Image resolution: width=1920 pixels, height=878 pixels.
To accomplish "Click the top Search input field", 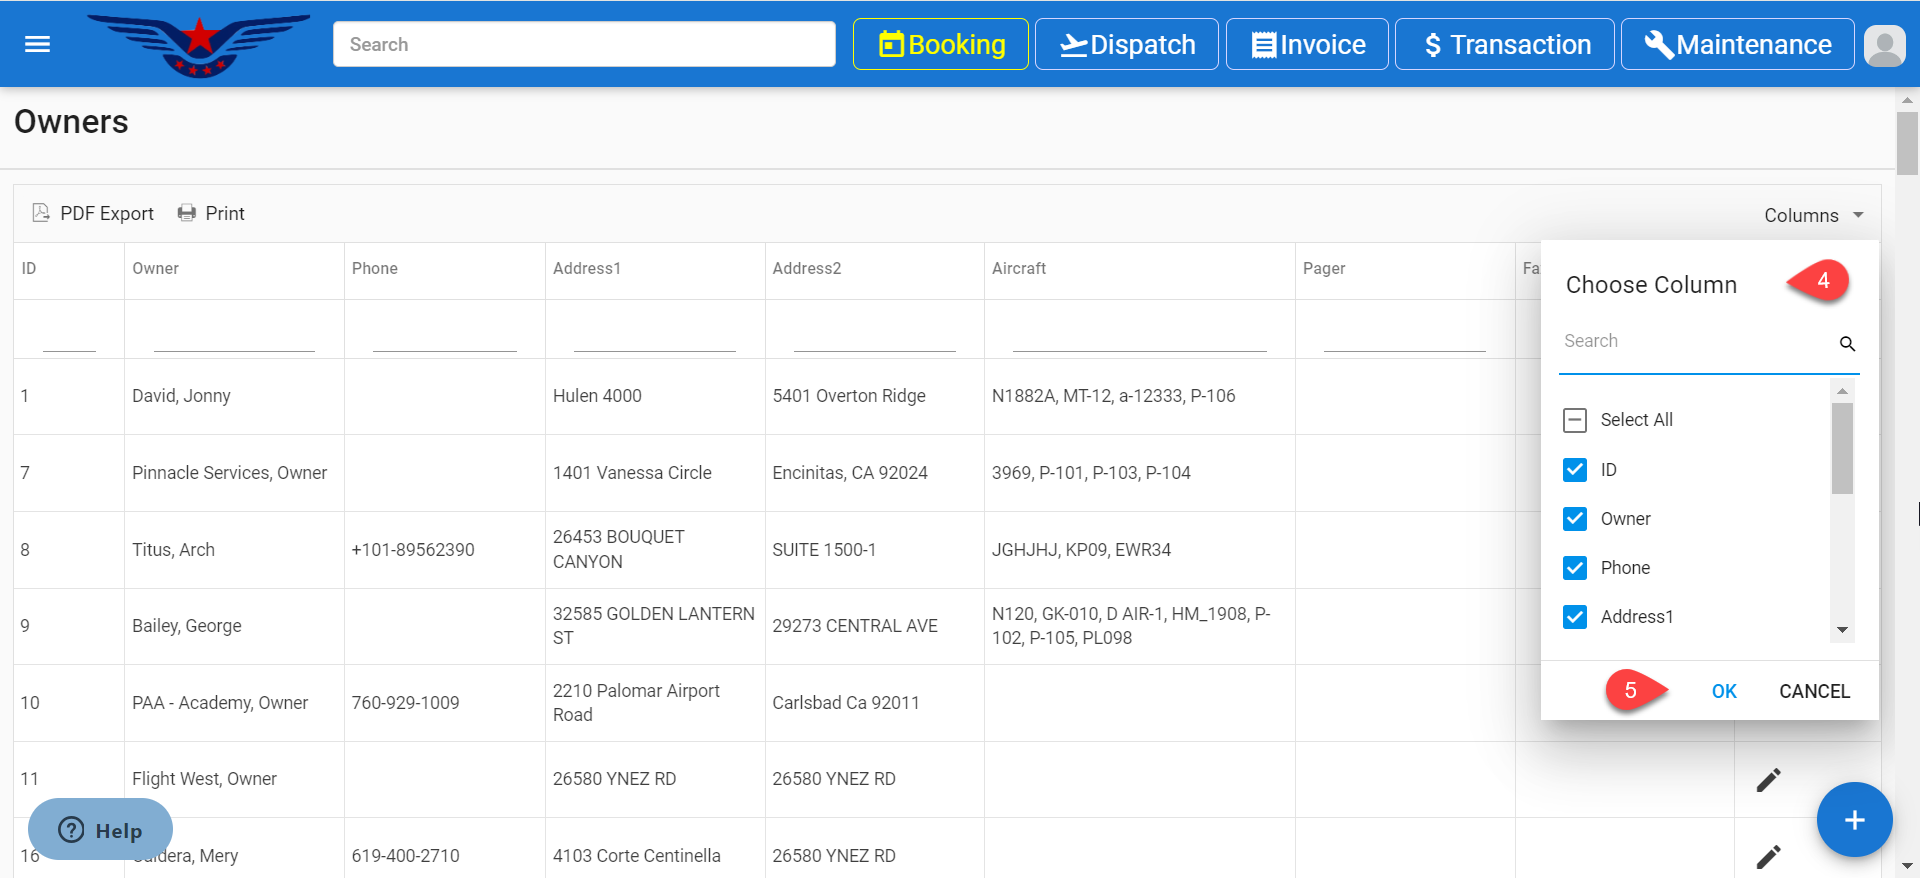I will coord(584,45).
